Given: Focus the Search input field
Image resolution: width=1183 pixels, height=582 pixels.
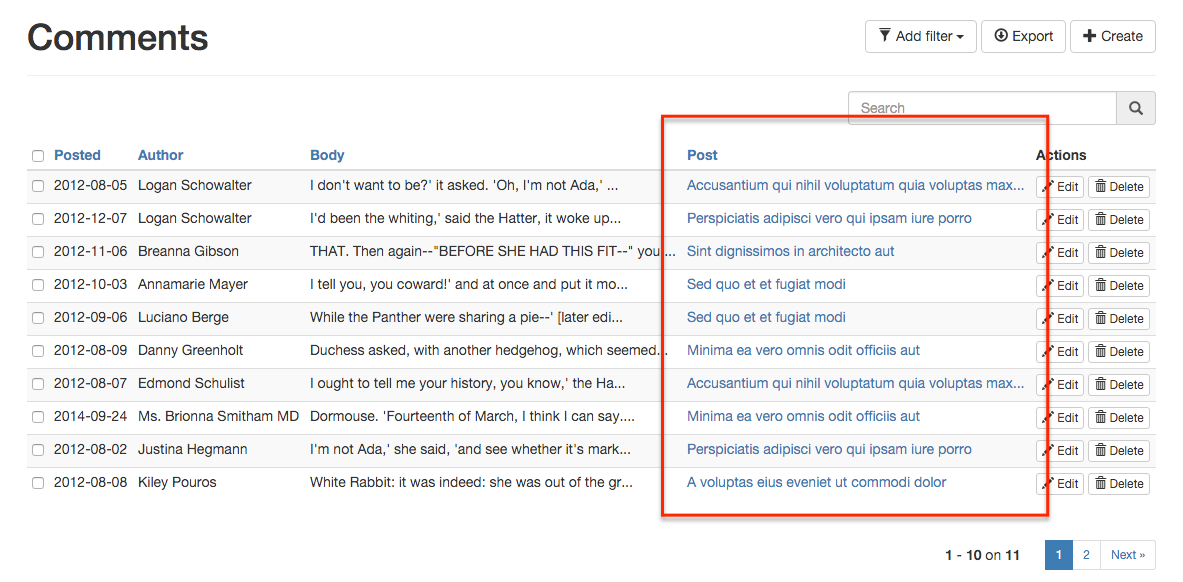Looking at the screenshot, I should pyautogui.click(x=981, y=108).
